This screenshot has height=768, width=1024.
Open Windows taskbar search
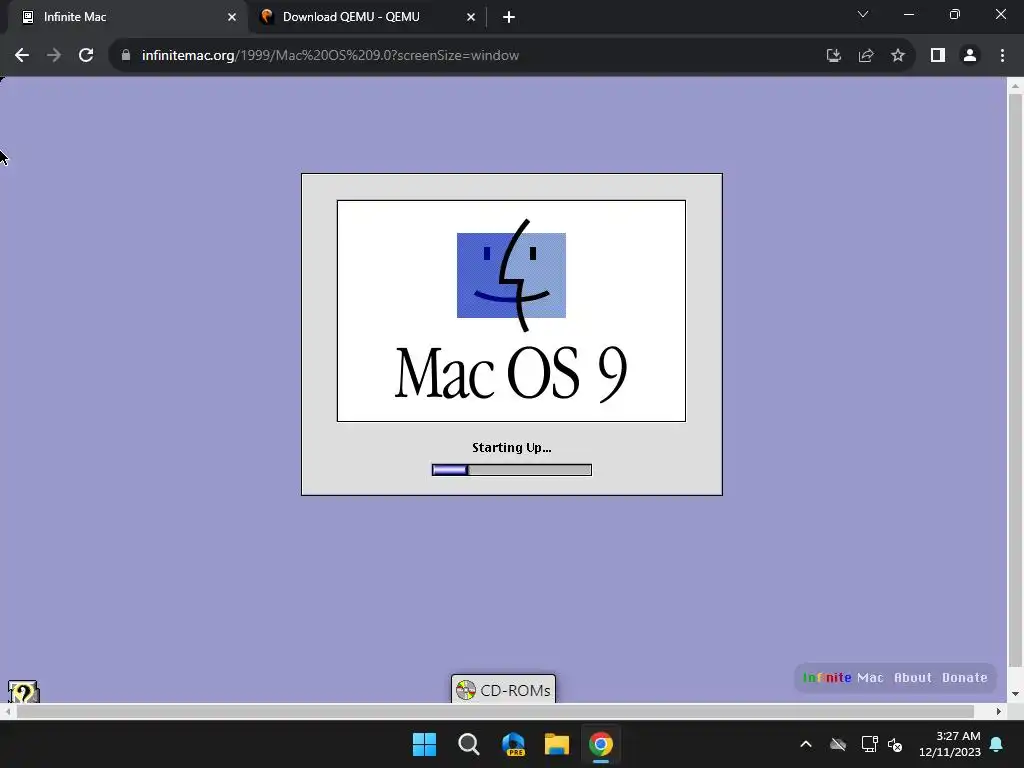click(x=469, y=744)
